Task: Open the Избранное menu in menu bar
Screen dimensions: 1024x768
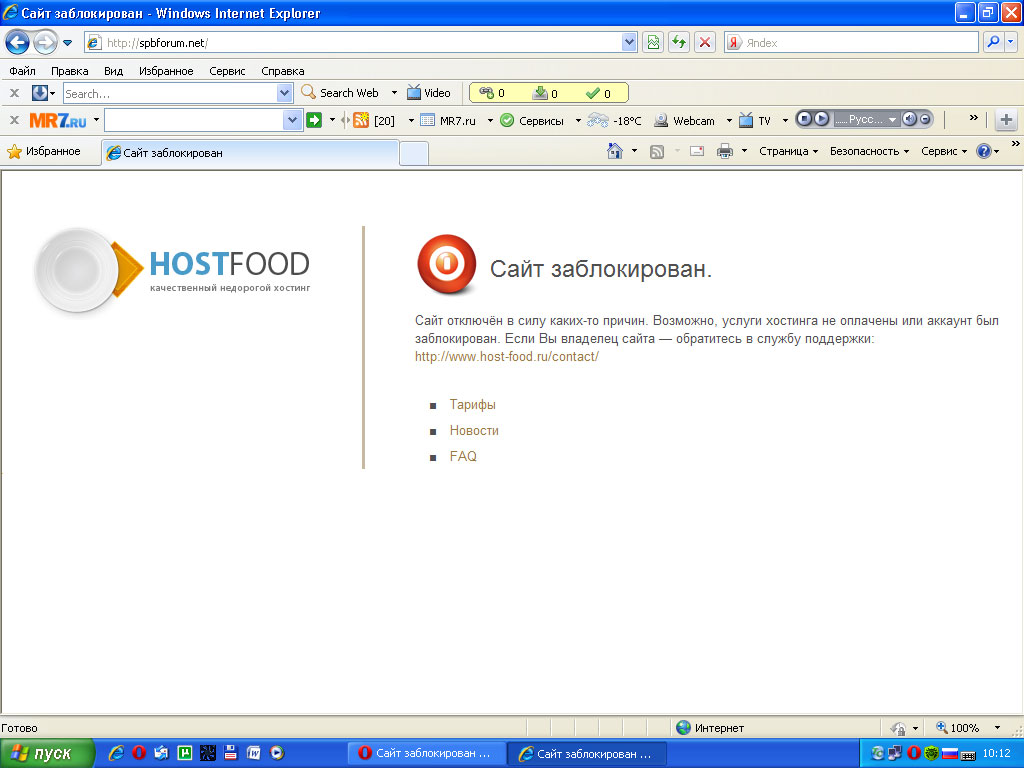Action: pos(166,71)
